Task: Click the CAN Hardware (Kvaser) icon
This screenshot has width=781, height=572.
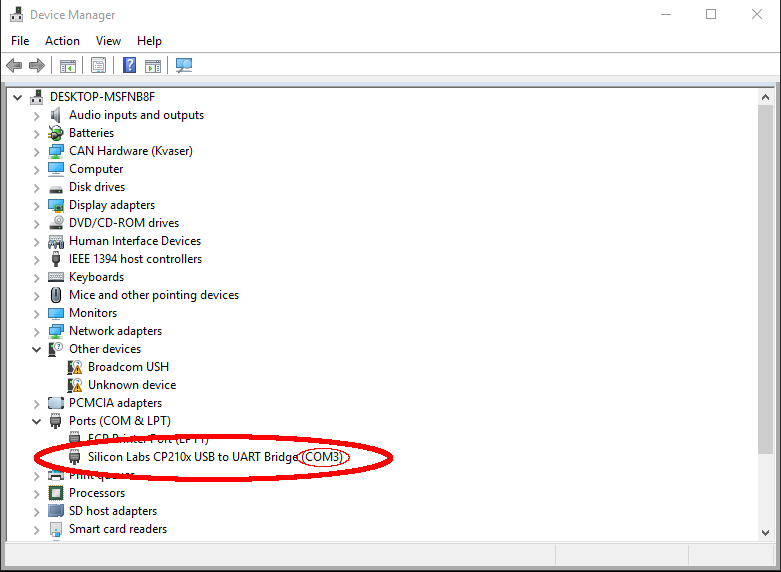Action: point(56,151)
